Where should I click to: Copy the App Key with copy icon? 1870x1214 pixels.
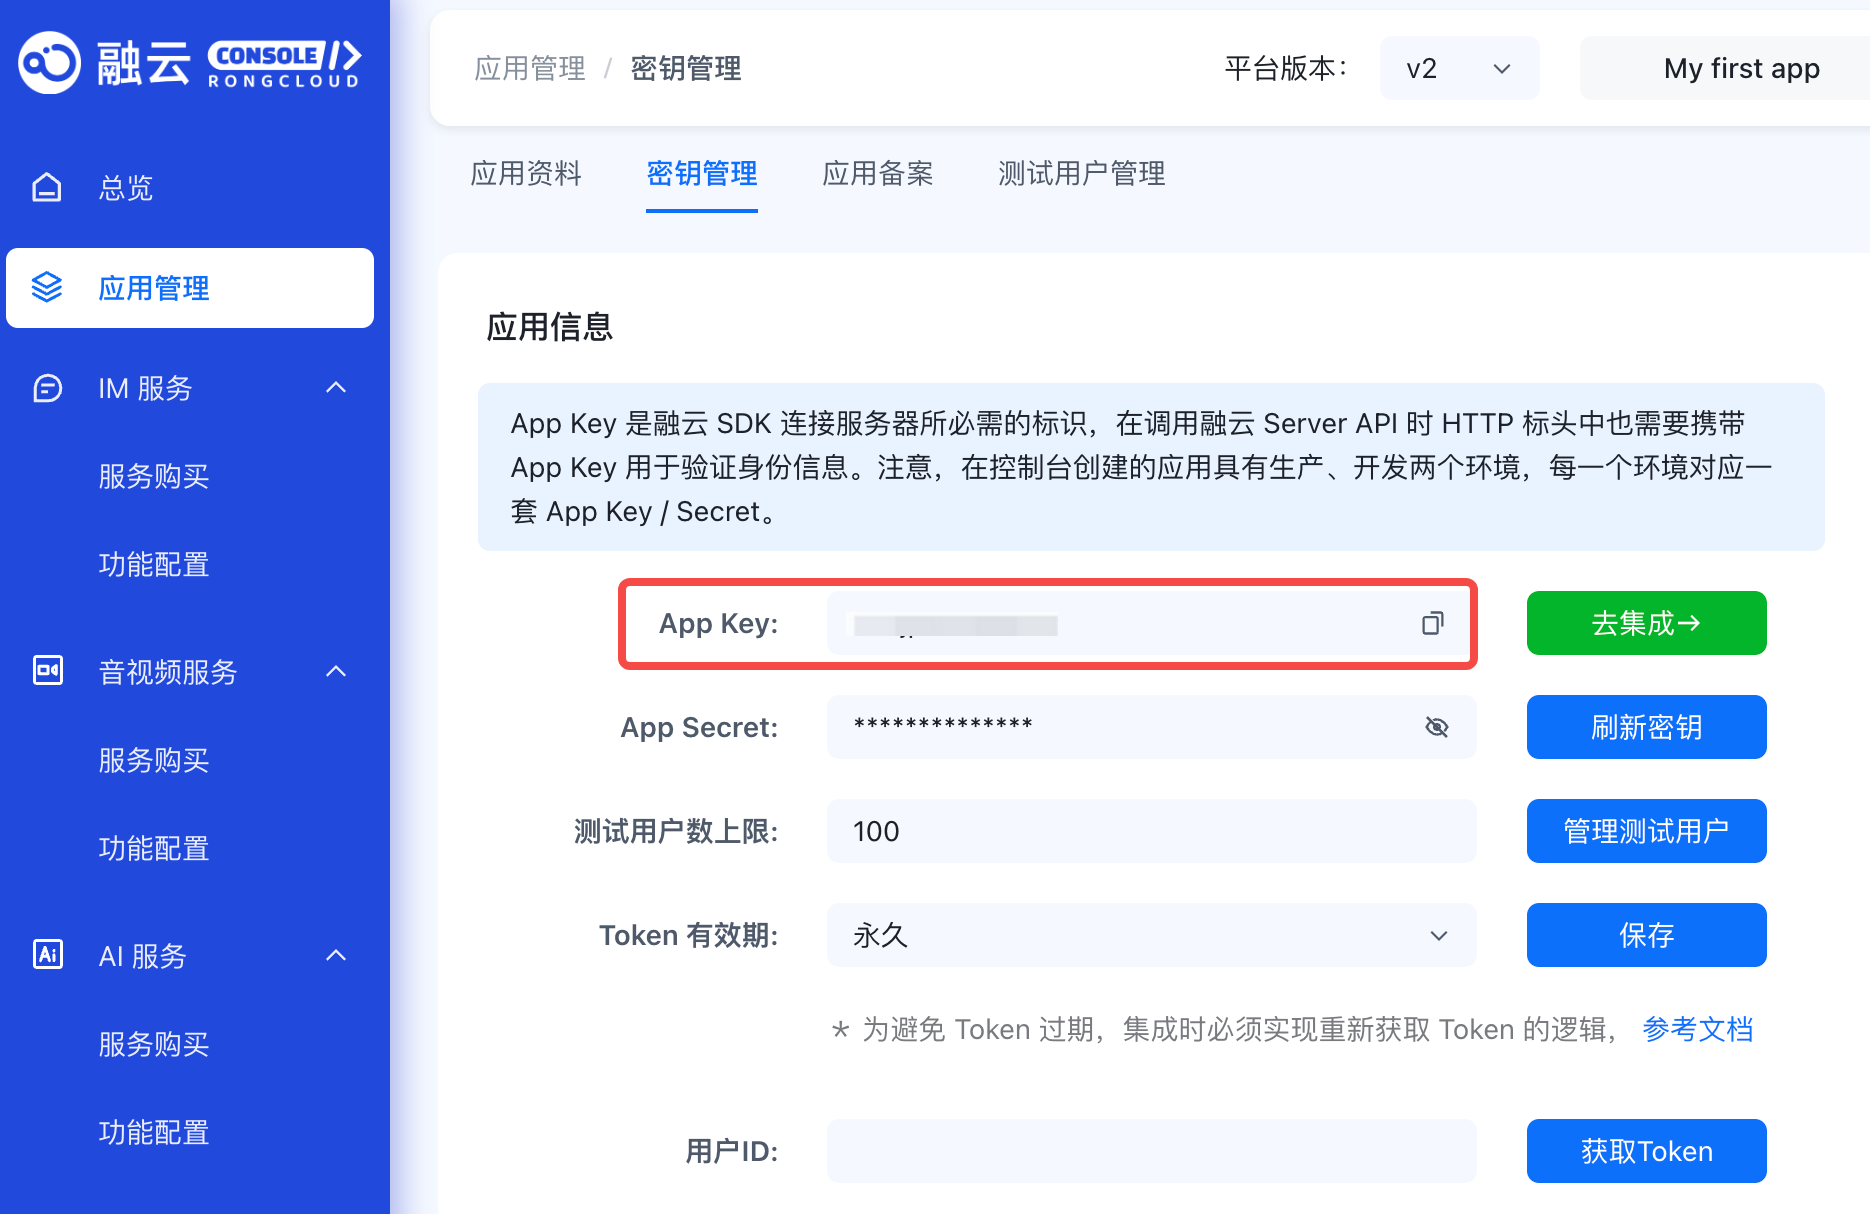pos(1432,624)
